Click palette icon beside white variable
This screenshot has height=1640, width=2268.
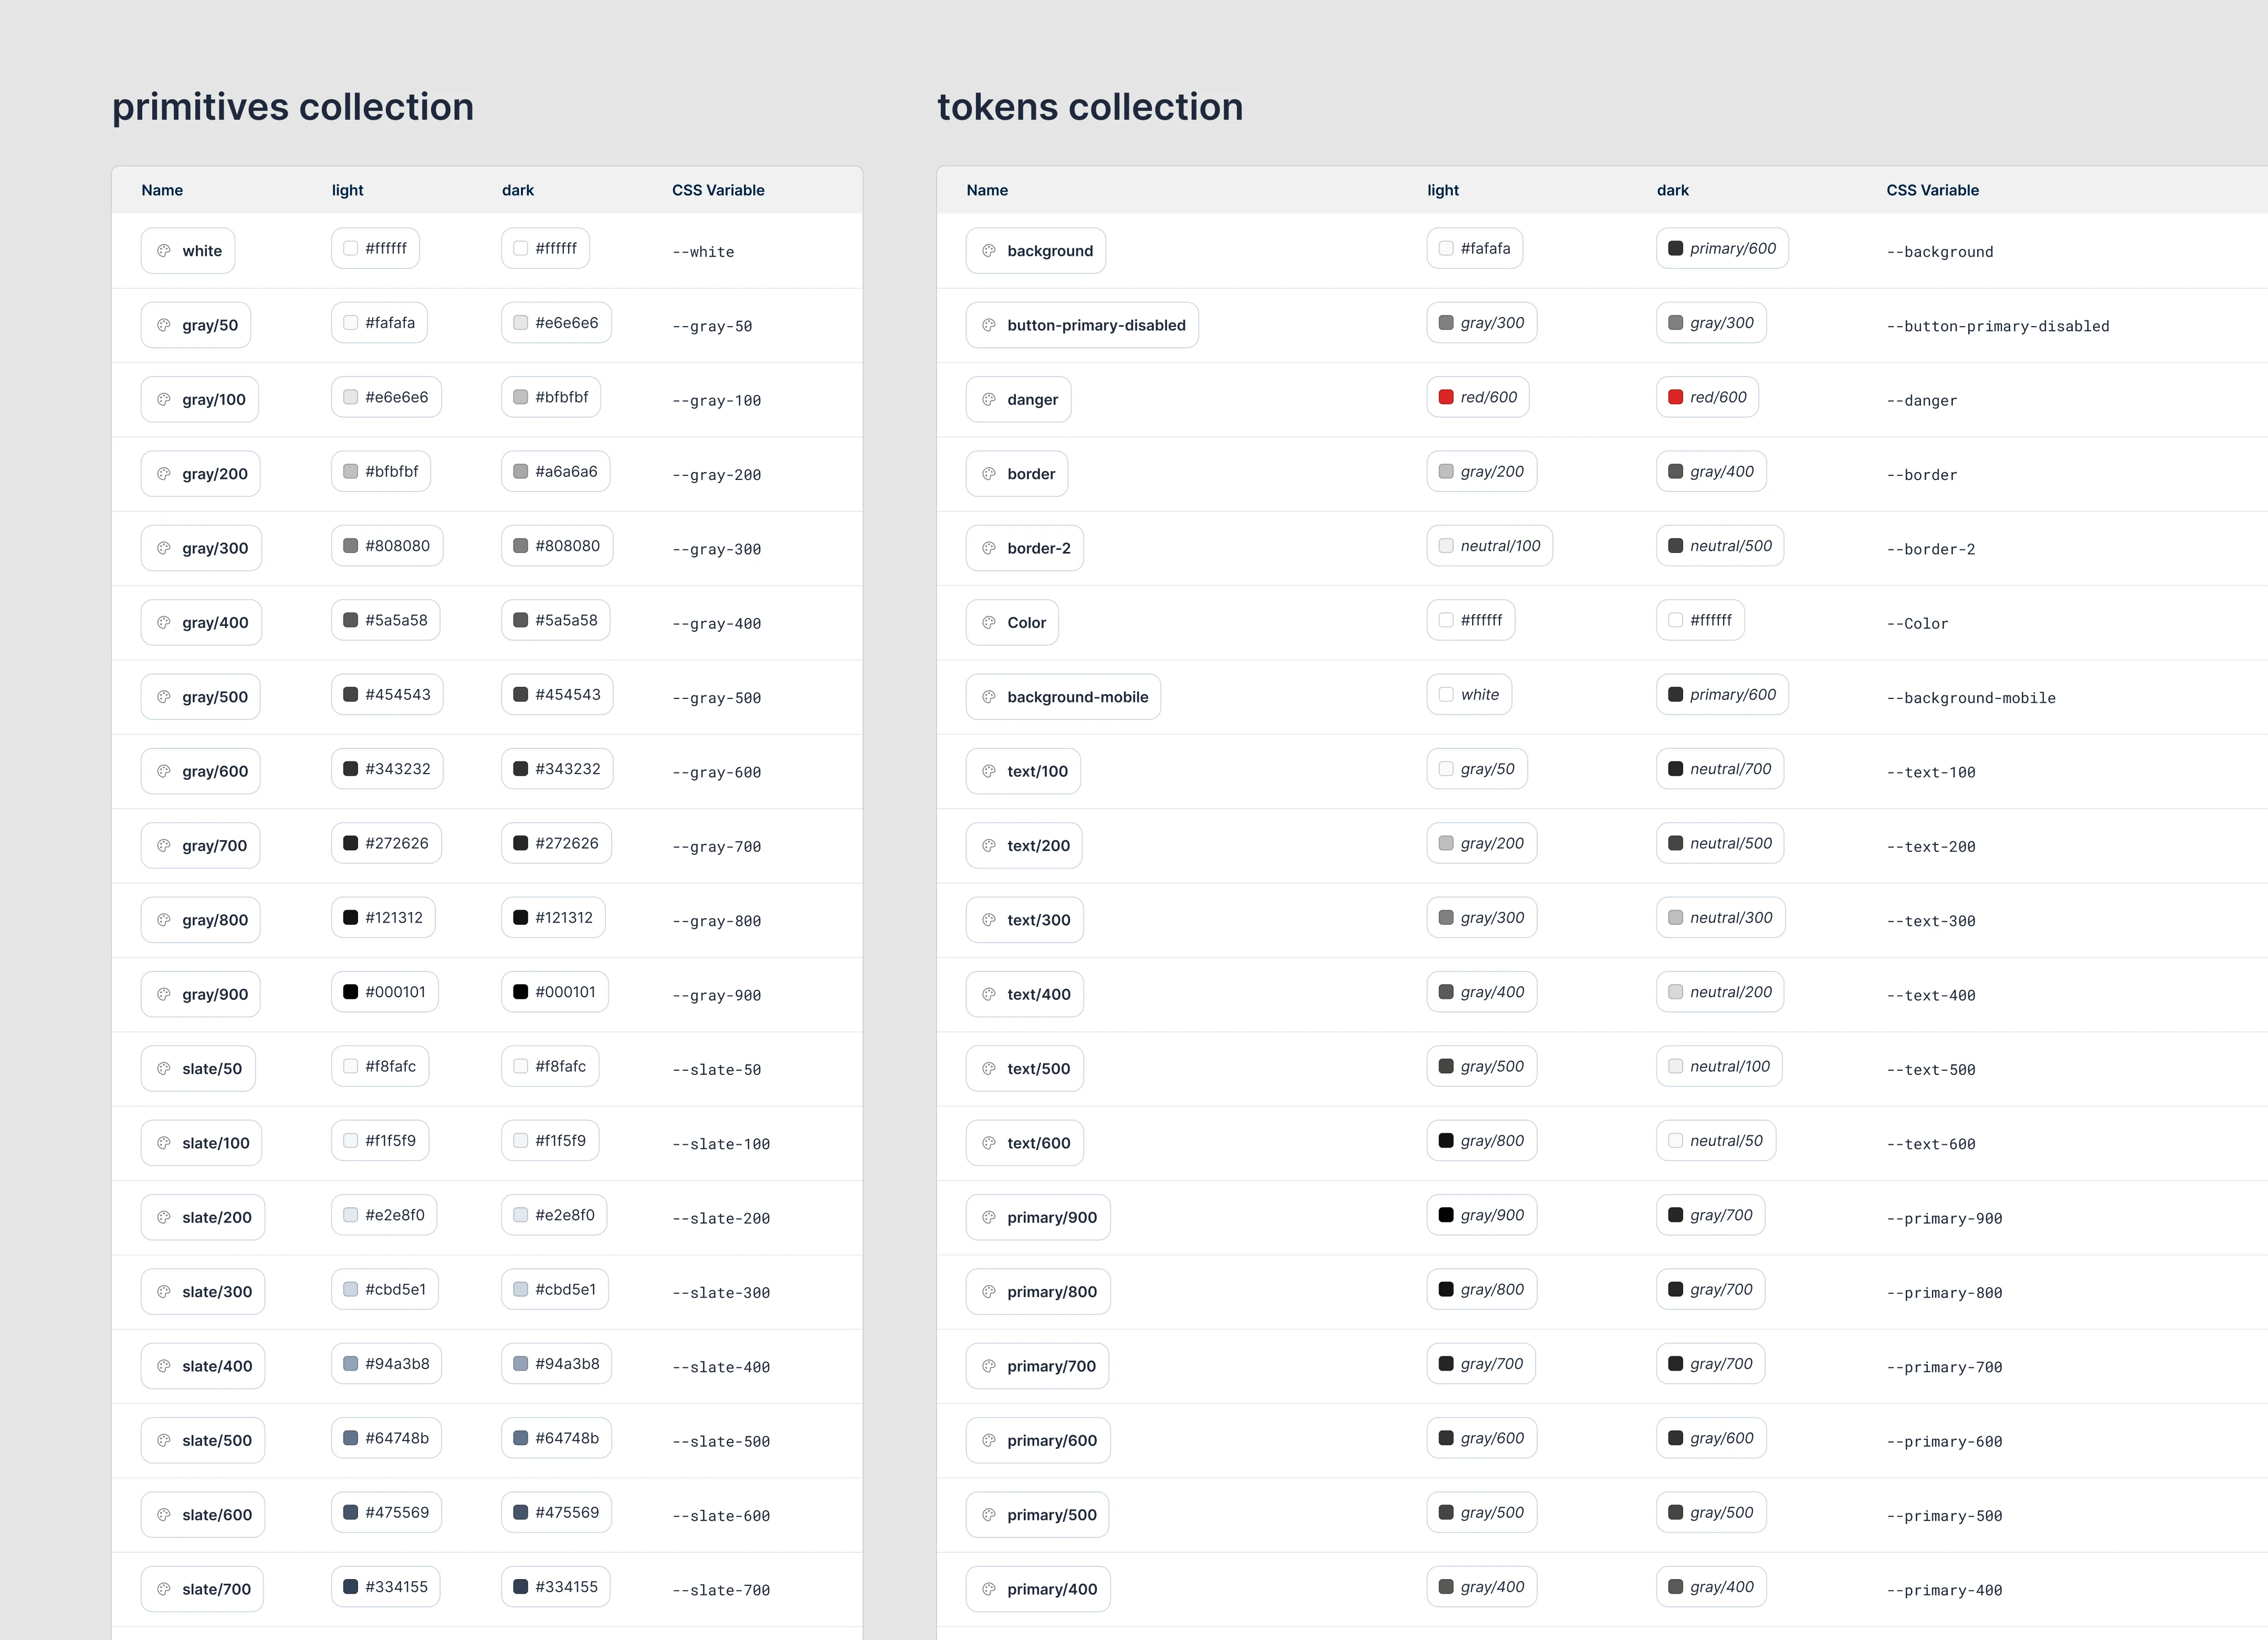[x=164, y=251]
